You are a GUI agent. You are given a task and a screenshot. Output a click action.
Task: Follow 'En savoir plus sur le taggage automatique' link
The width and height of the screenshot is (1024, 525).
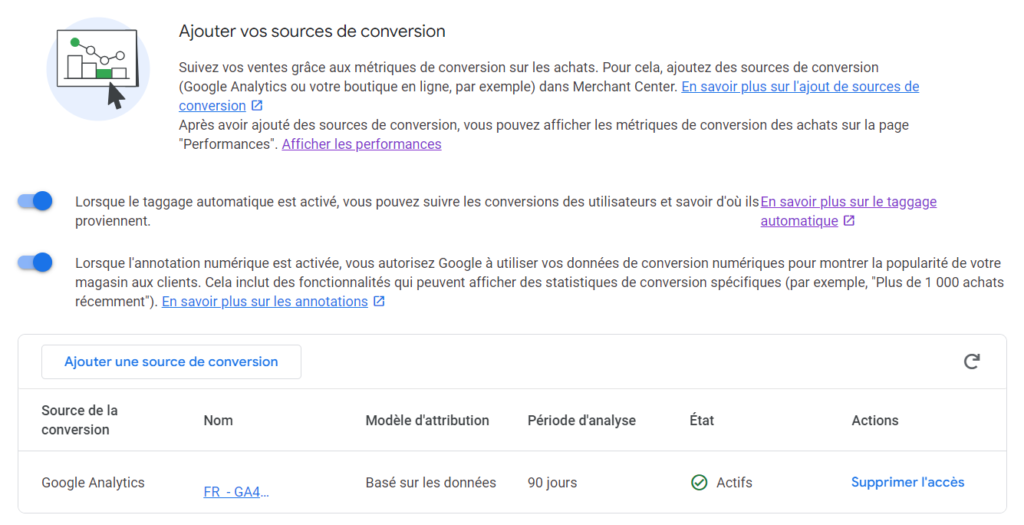848,202
